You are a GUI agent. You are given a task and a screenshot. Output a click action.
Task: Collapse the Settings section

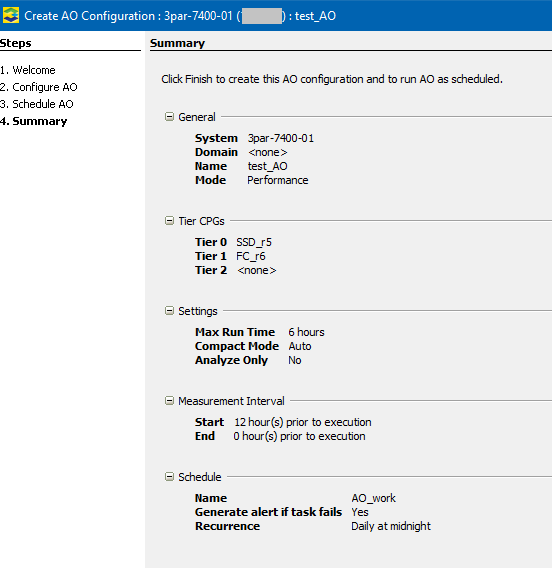[x=169, y=310]
